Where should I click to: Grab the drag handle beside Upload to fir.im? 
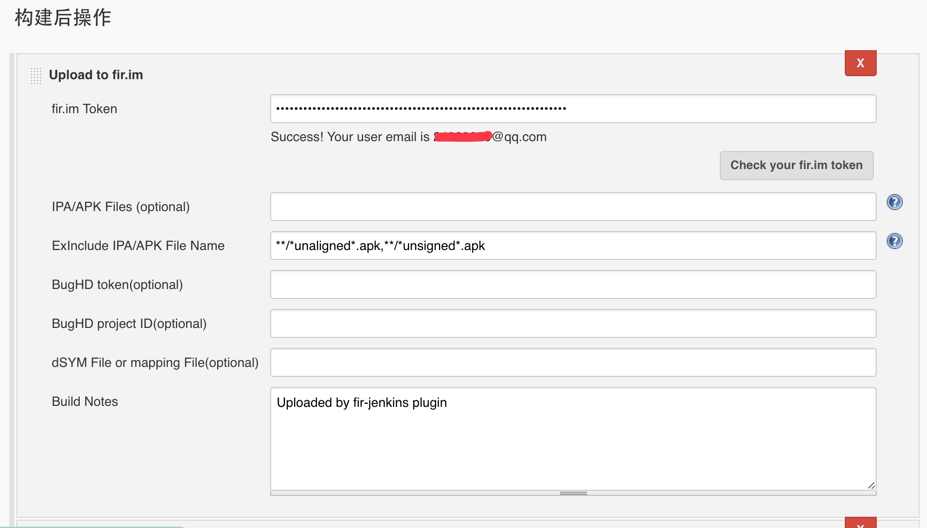35,75
